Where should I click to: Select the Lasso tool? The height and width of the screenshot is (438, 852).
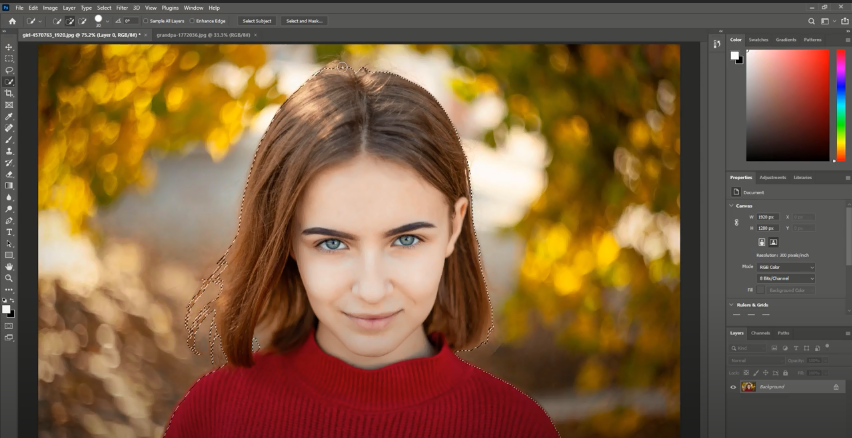coord(9,70)
